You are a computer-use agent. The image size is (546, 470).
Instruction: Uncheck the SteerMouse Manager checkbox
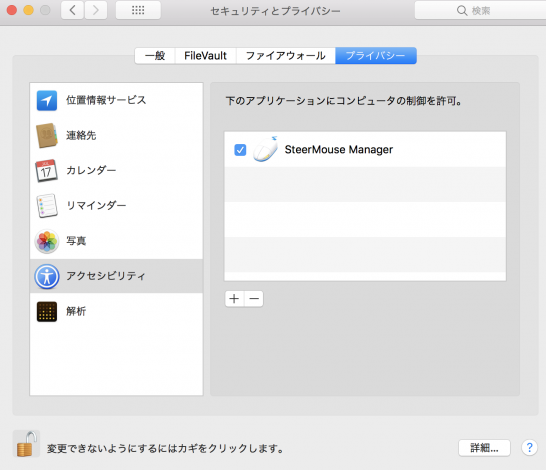coord(240,150)
